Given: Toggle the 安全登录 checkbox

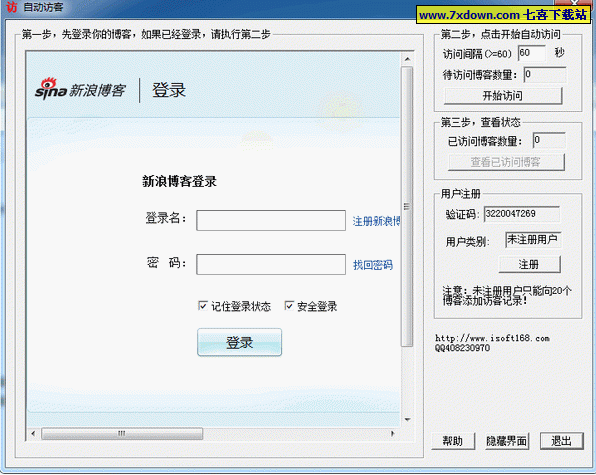Looking at the screenshot, I should 289,306.
